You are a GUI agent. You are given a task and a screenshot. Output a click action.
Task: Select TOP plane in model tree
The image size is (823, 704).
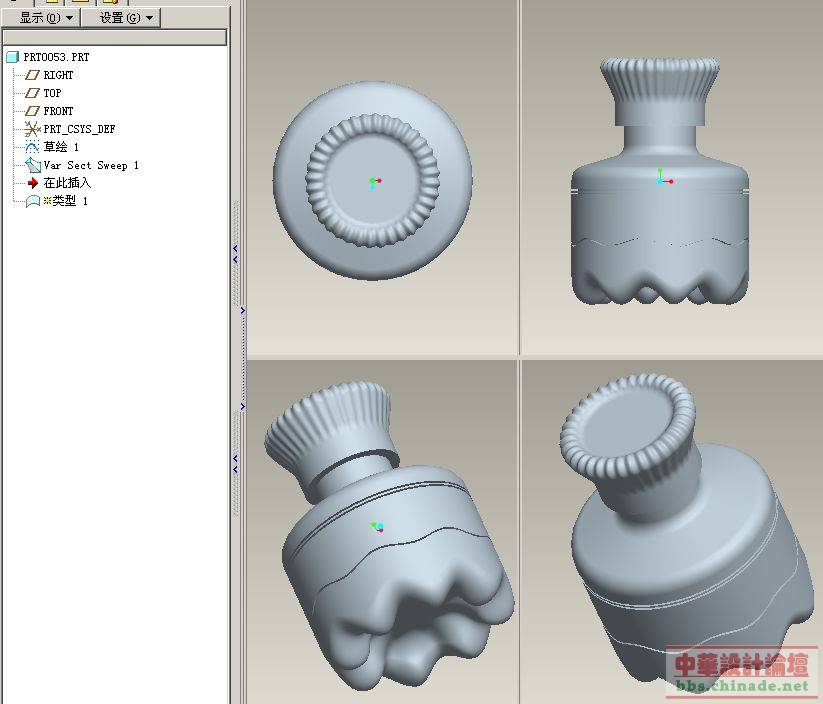tap(52, 93)
